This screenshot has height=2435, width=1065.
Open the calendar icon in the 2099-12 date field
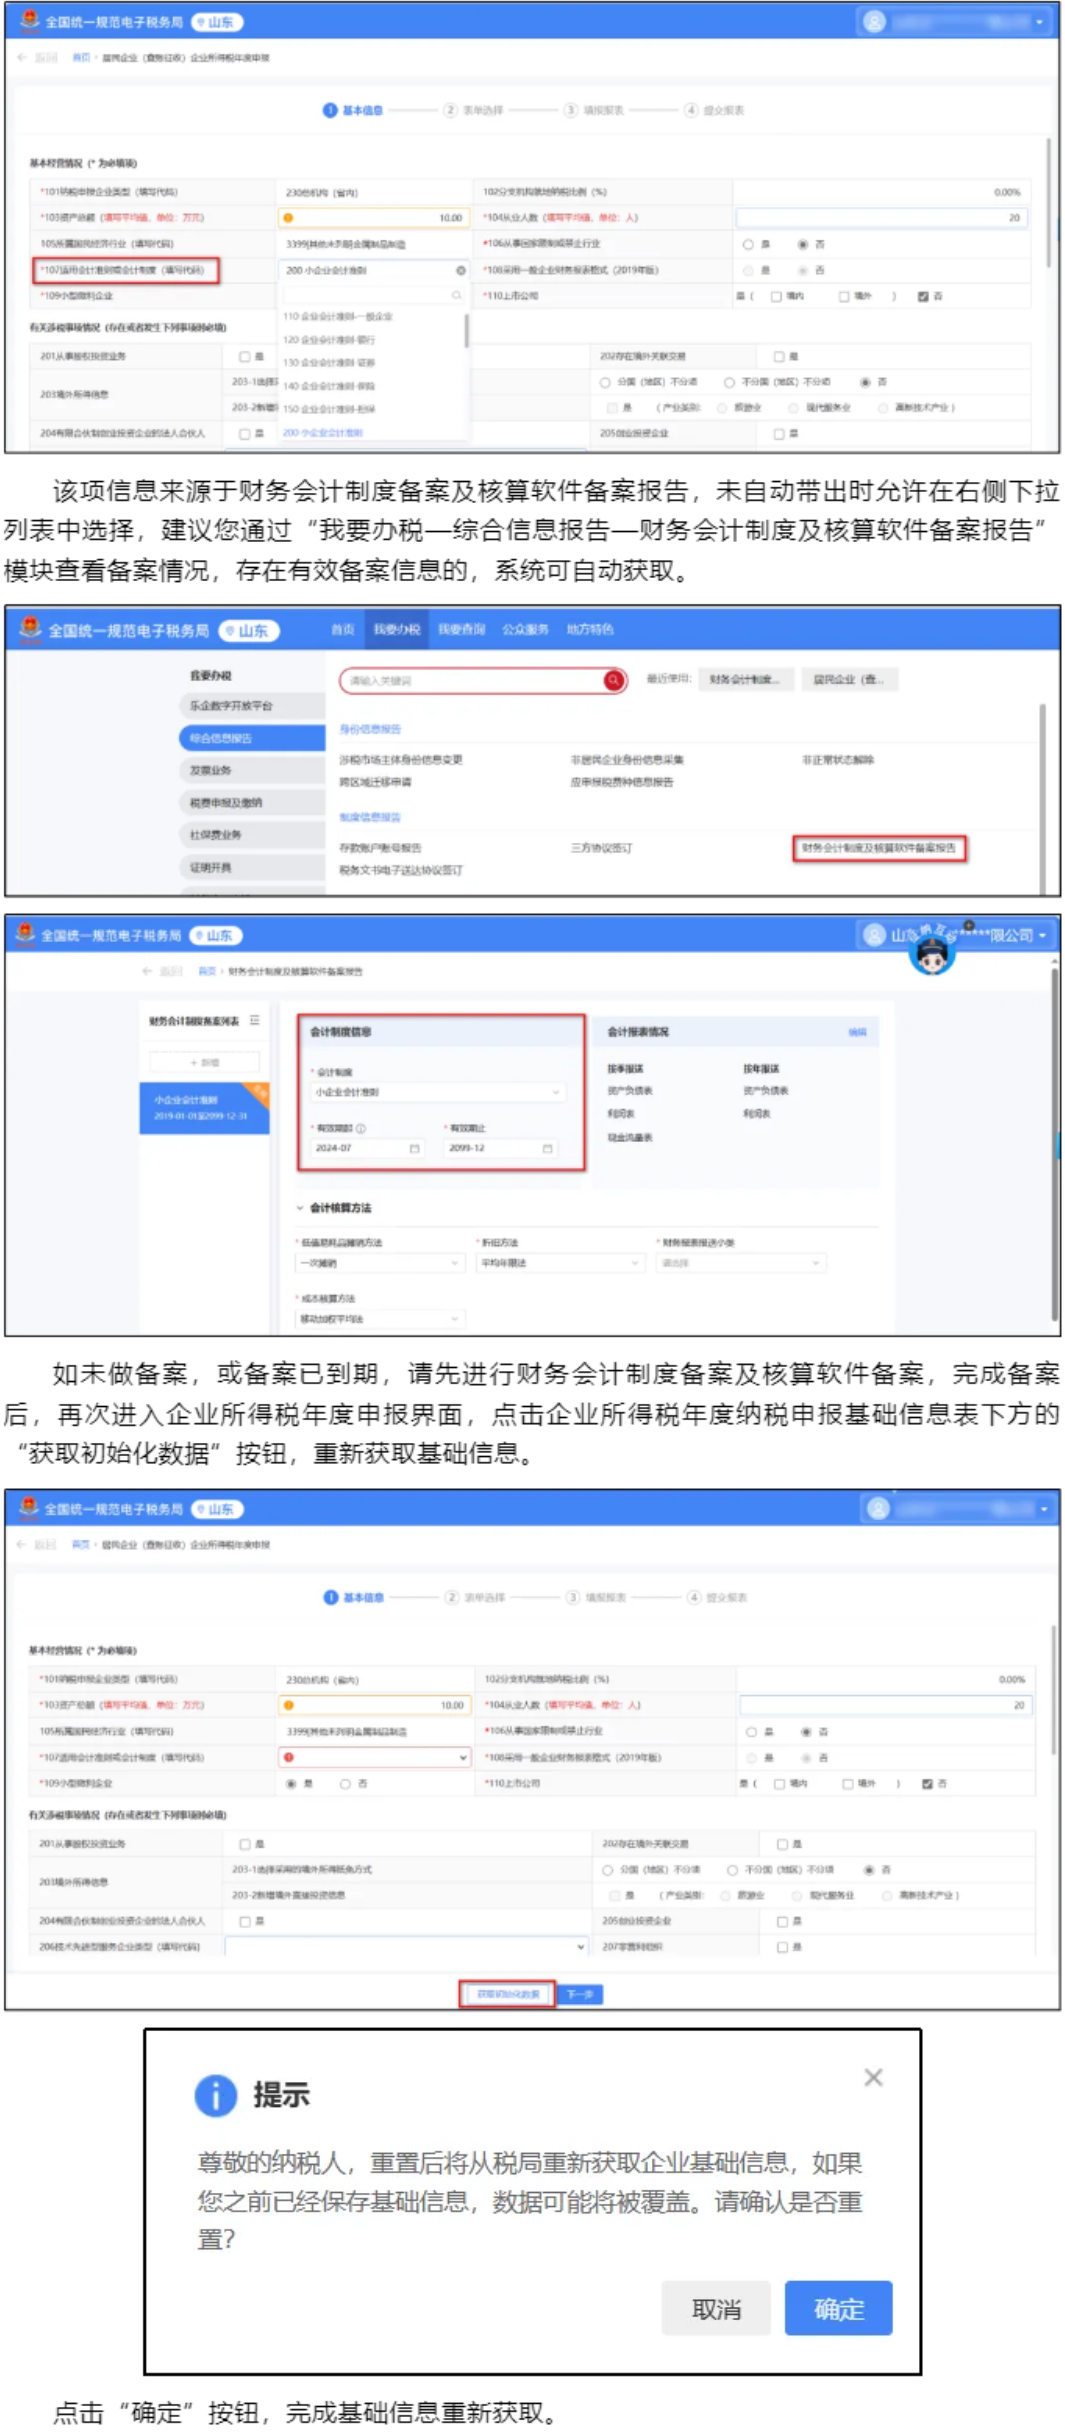click(547, 1148)
